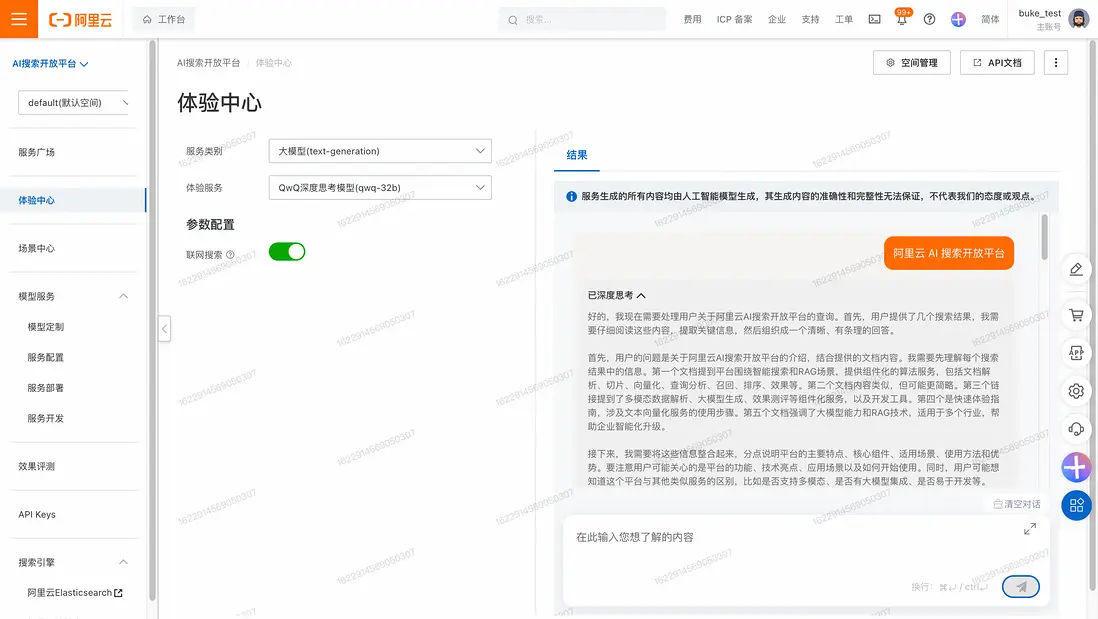Open the floating hexagon settings icon
This screenshot has height=619, width=1098.
pos(1076,391)
